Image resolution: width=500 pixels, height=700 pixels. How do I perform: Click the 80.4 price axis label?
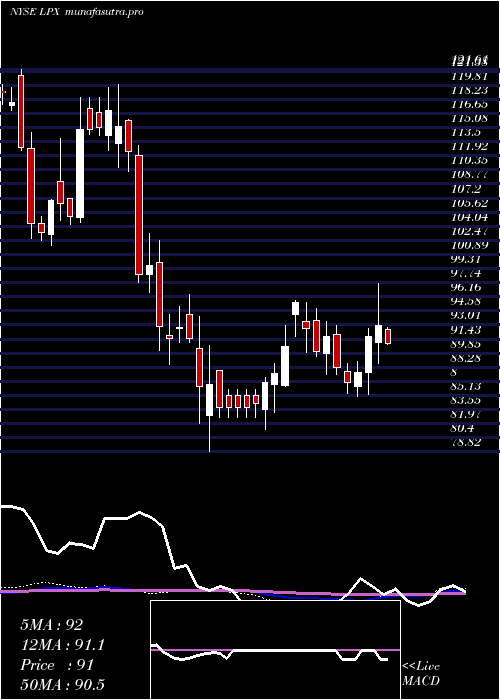(x=464, y=428)
